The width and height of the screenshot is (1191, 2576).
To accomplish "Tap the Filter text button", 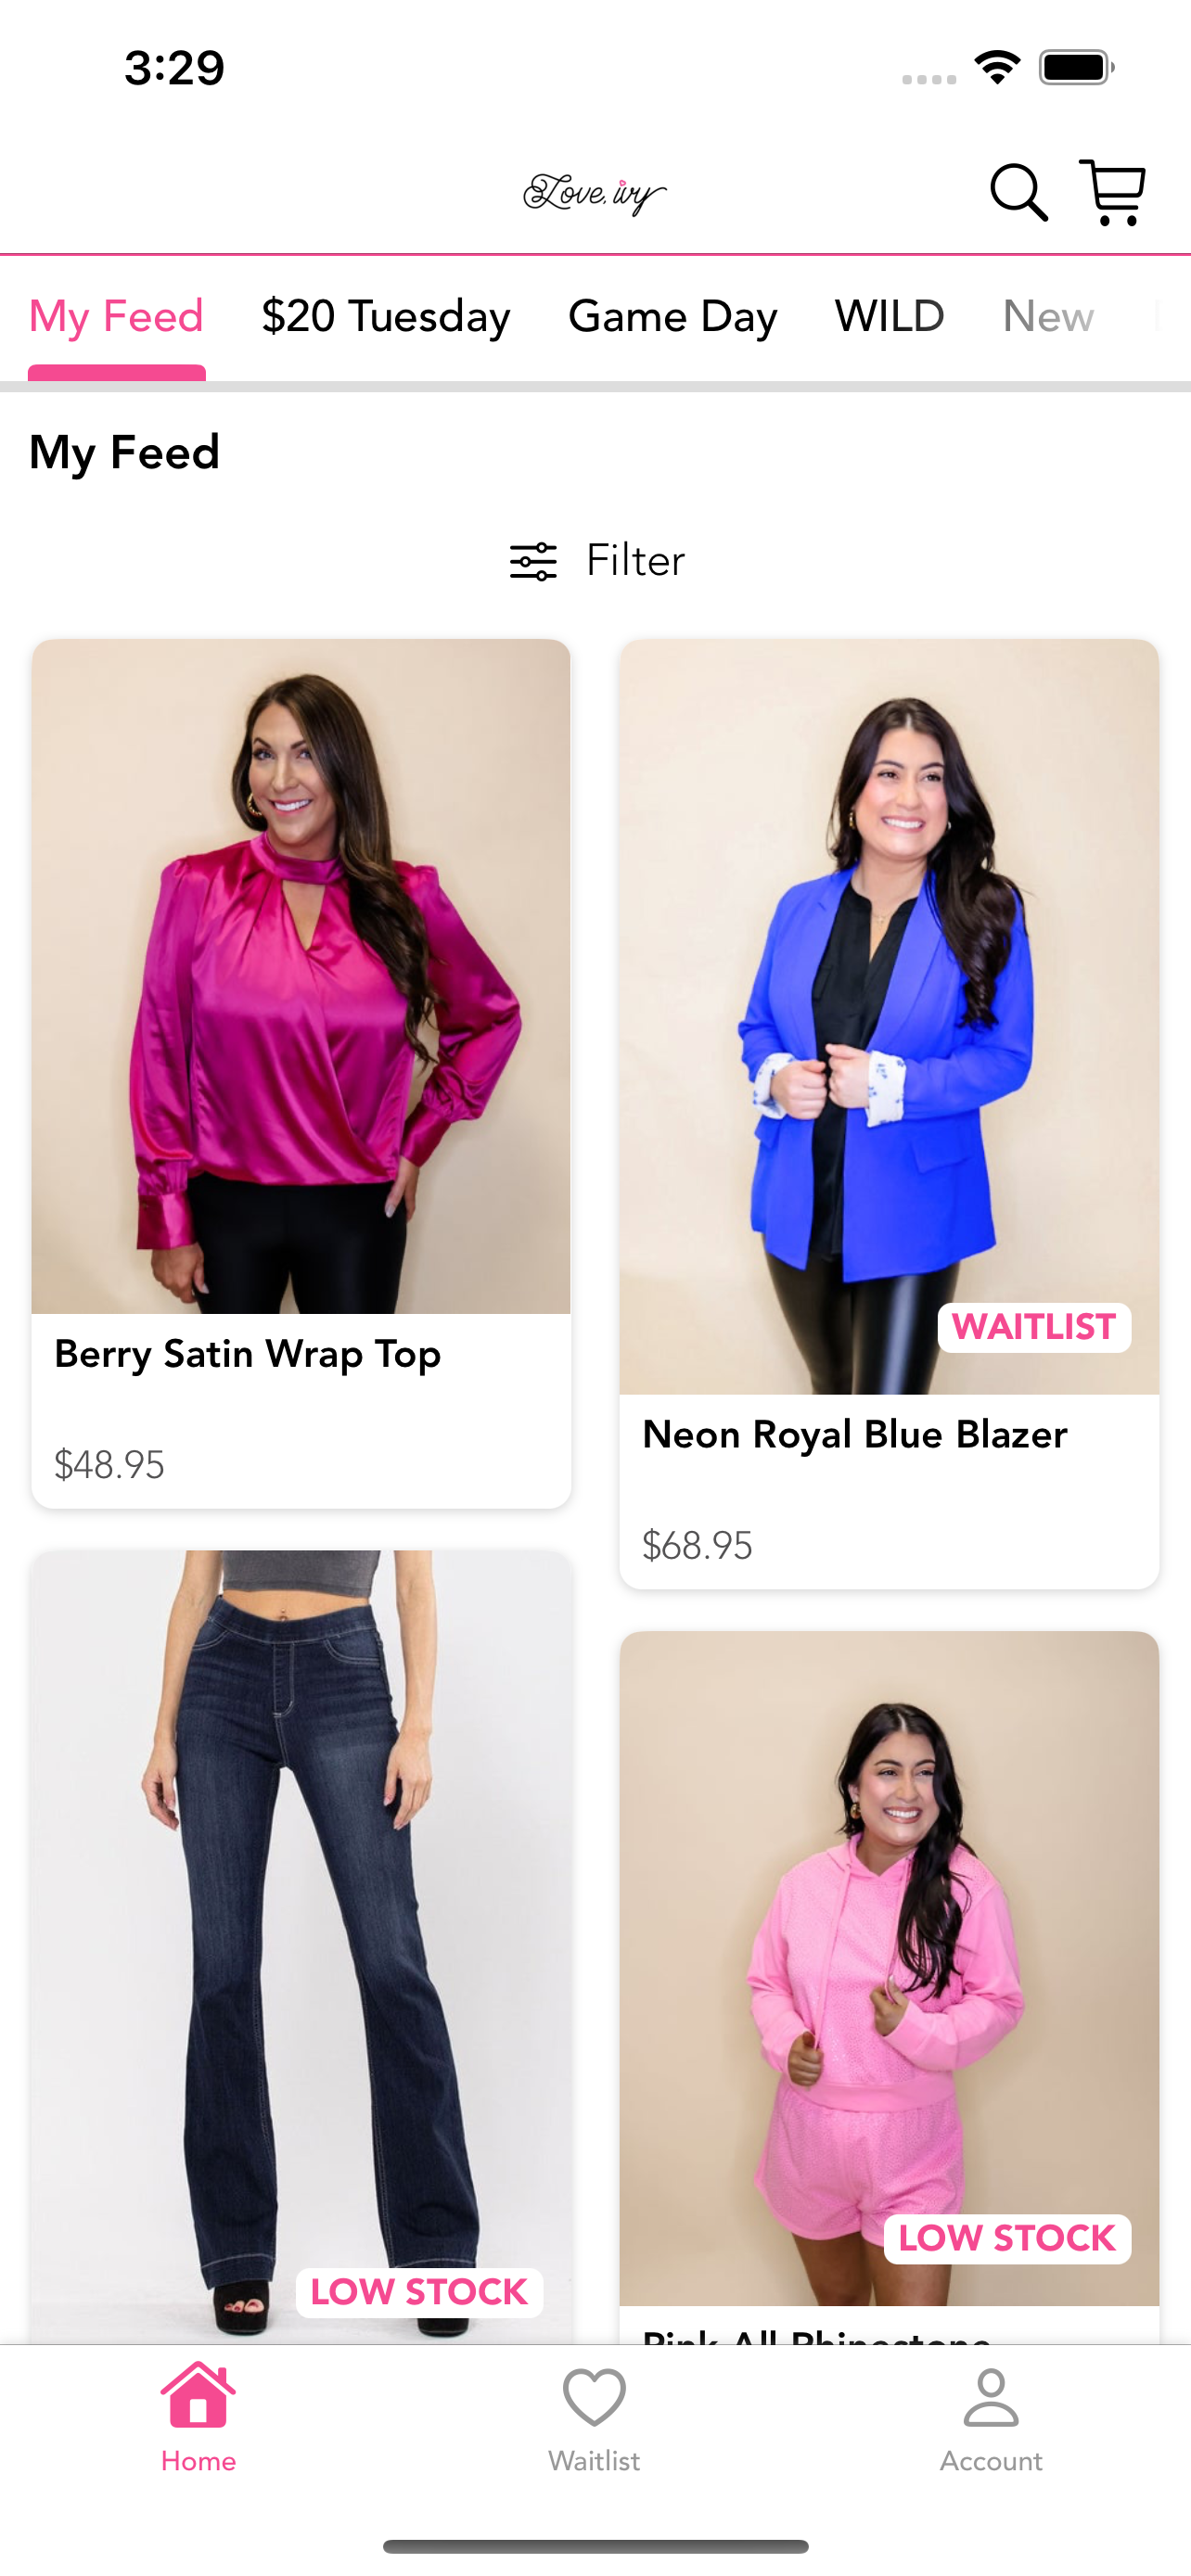I will [635, 561].
